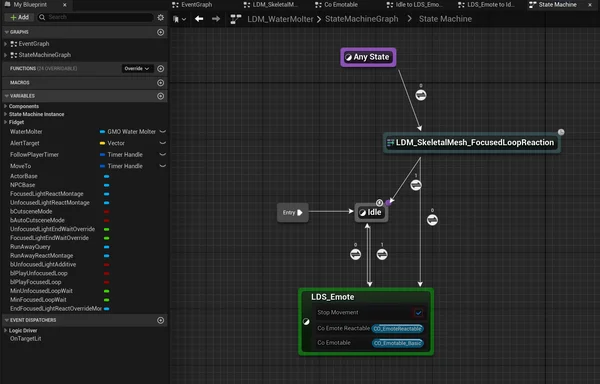600x384 pixels.
Task: Expand the Fidget variable category
Action: [5, 122]
